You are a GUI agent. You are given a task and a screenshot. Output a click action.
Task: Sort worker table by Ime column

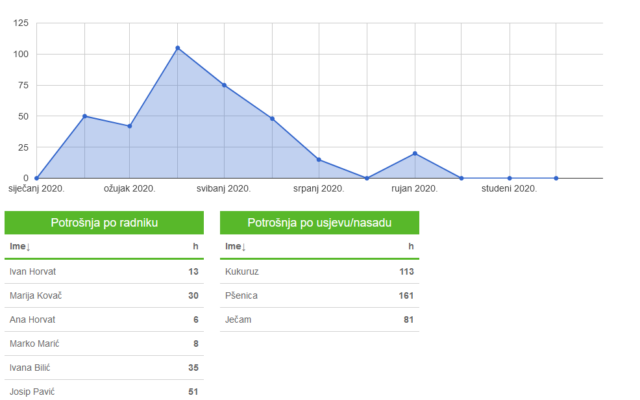tap(20, 247)
